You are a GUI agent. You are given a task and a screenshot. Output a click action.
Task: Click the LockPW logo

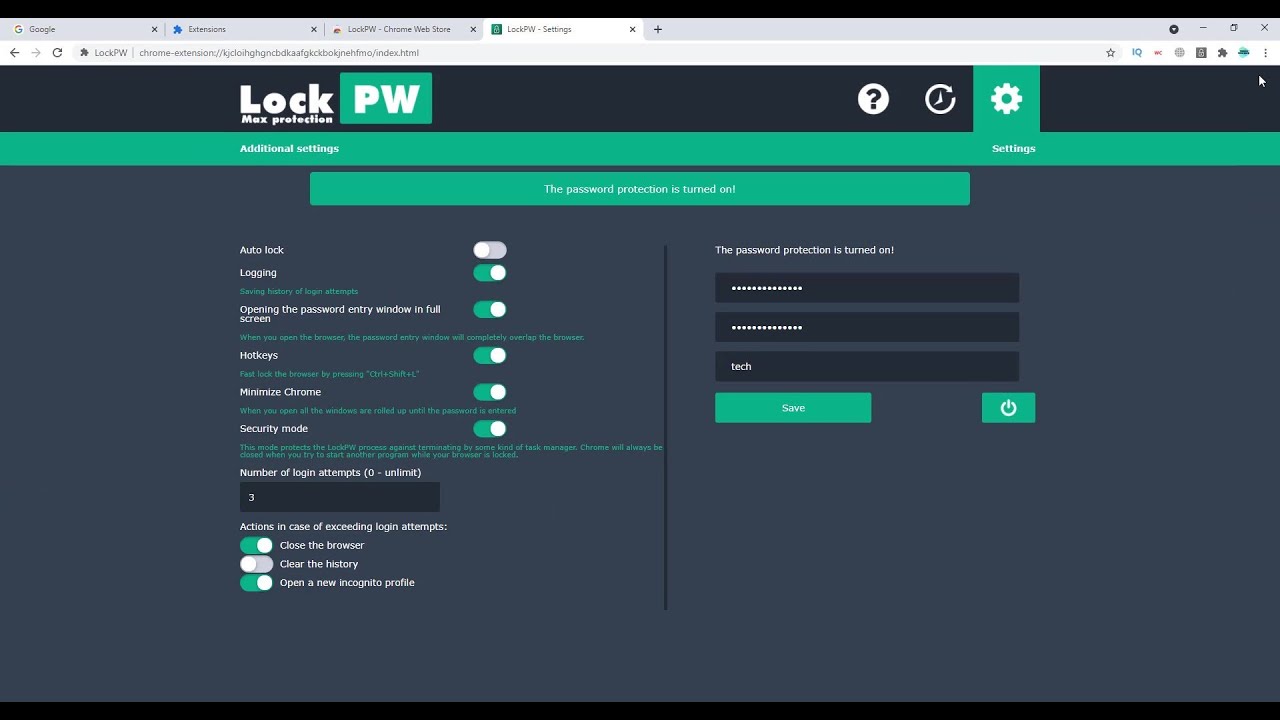(336, 99)
